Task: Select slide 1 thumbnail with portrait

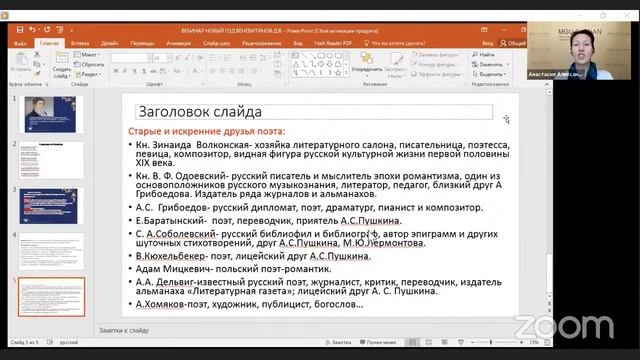Action: (x=50, y=115)
